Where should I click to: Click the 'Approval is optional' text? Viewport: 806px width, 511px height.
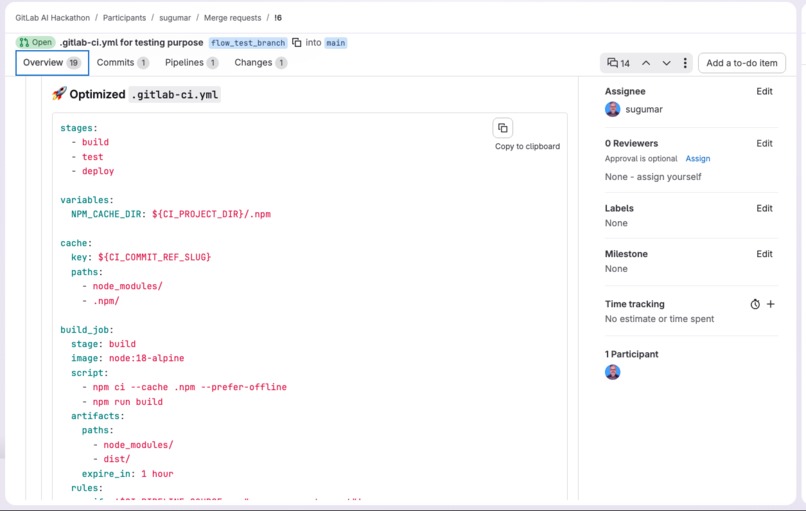pyautogui.click(x=640, y=159)
